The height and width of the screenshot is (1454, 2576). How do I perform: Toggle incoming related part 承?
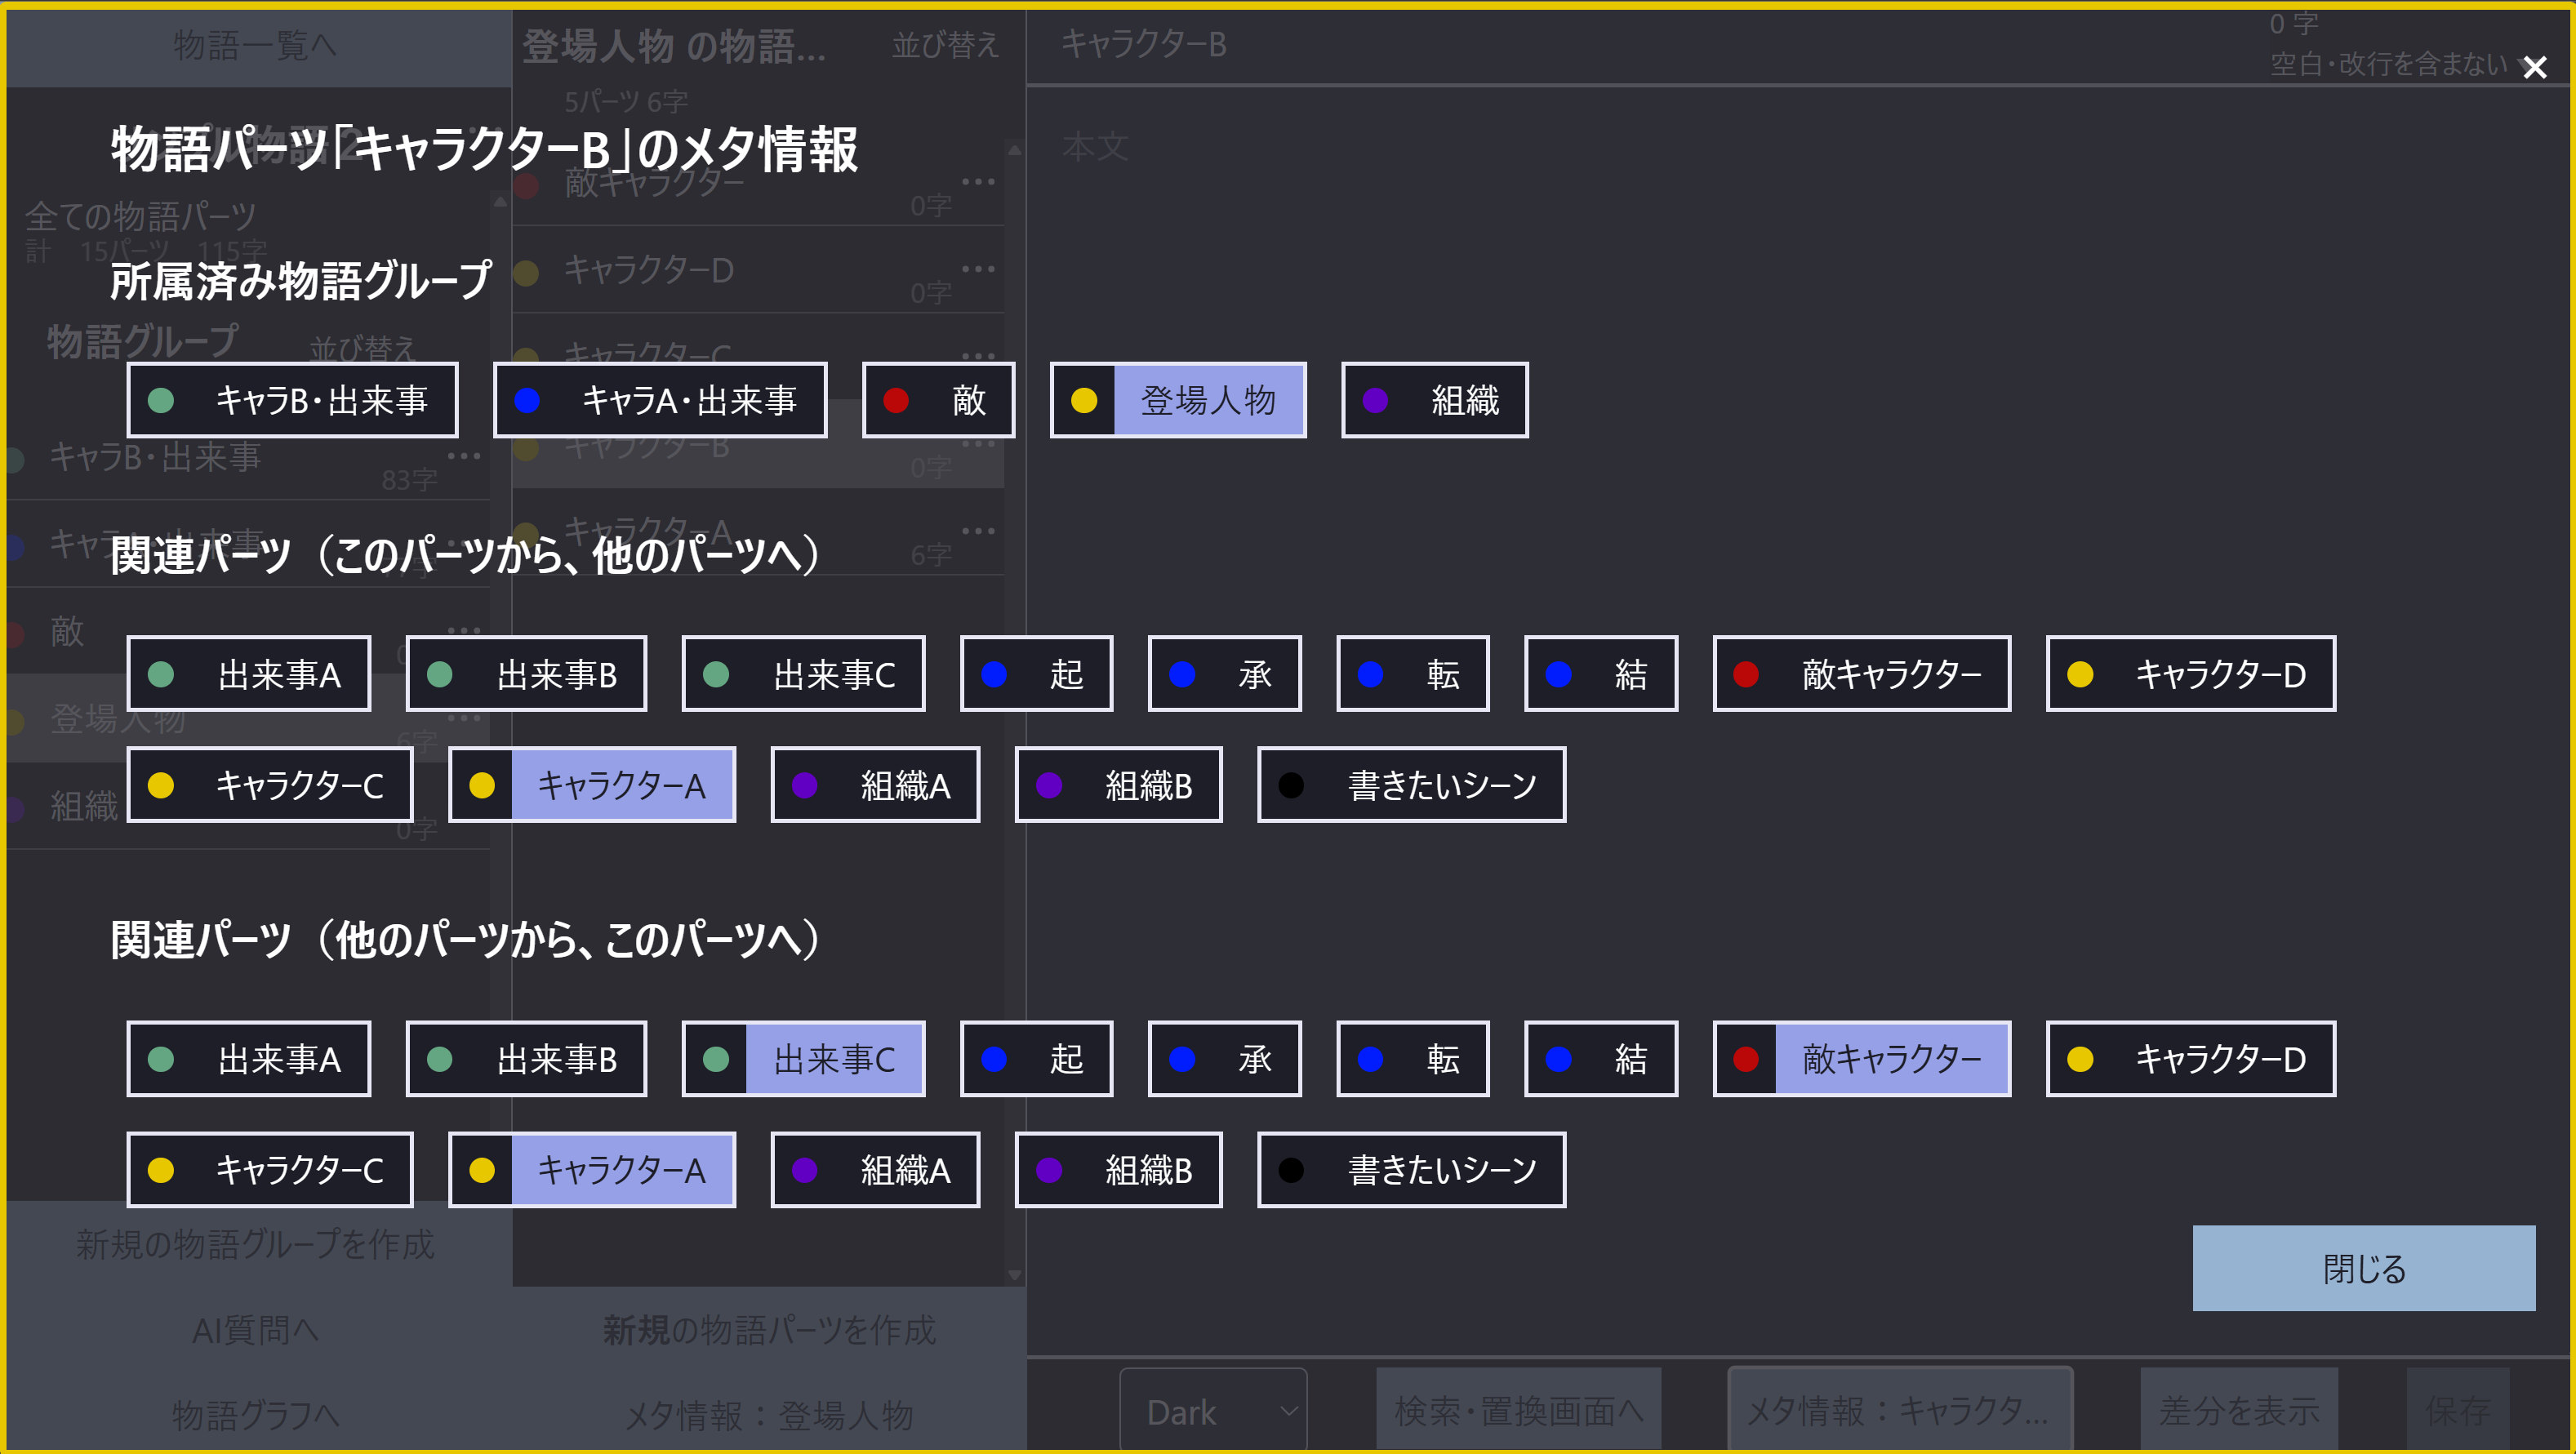[x=1224, y=1059]
